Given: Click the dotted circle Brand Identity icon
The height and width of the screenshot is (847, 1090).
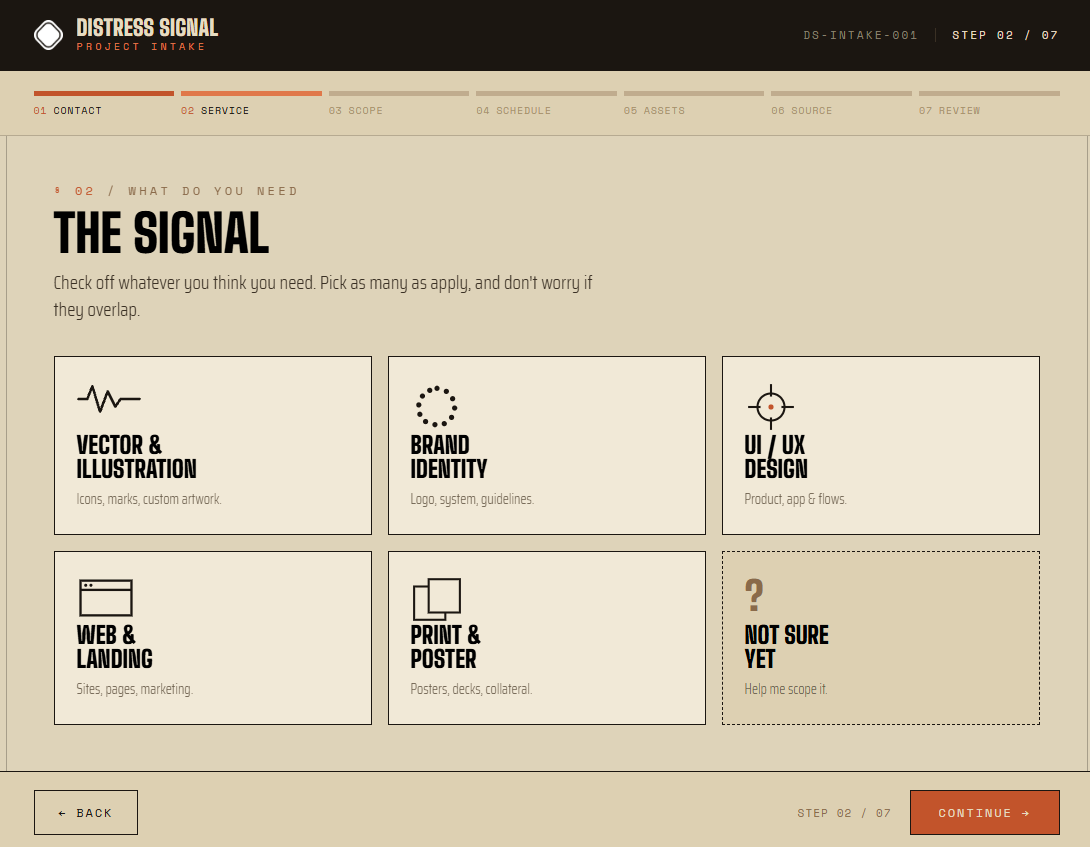Looking at the screenshot, I should [437, 406].
